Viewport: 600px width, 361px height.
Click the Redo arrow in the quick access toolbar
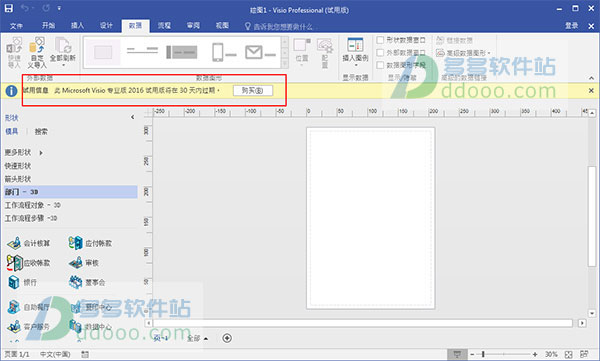(x=46, y=8)
